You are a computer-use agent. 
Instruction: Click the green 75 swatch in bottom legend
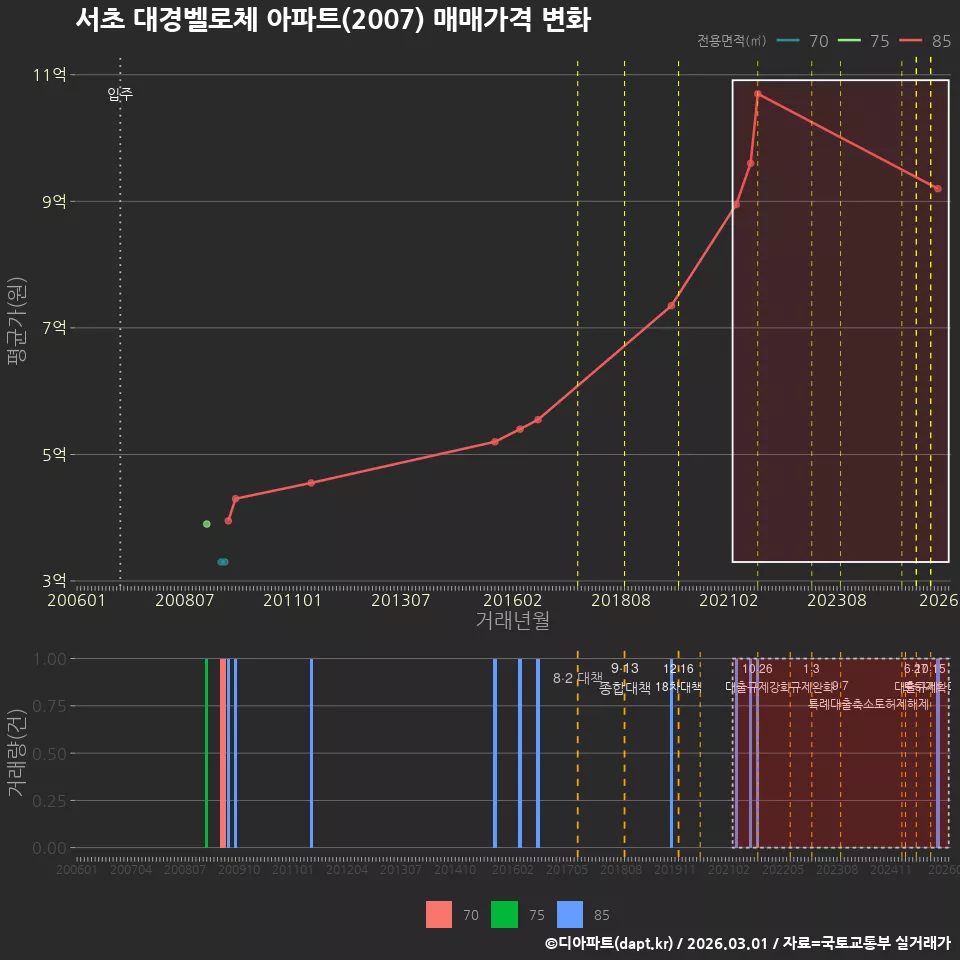coord(504,914)
